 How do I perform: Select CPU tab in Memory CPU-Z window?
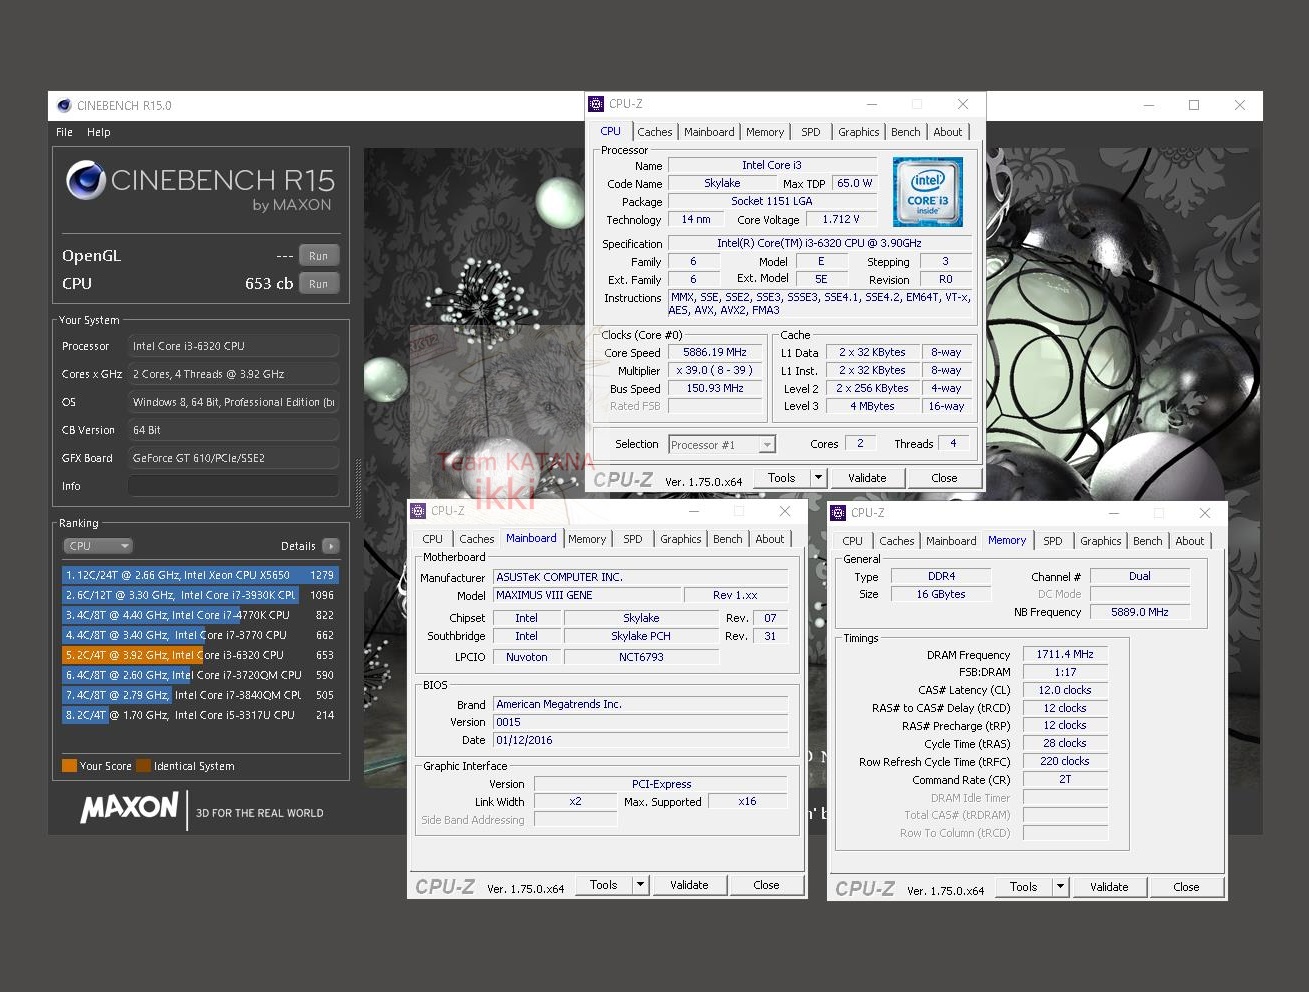853,541
